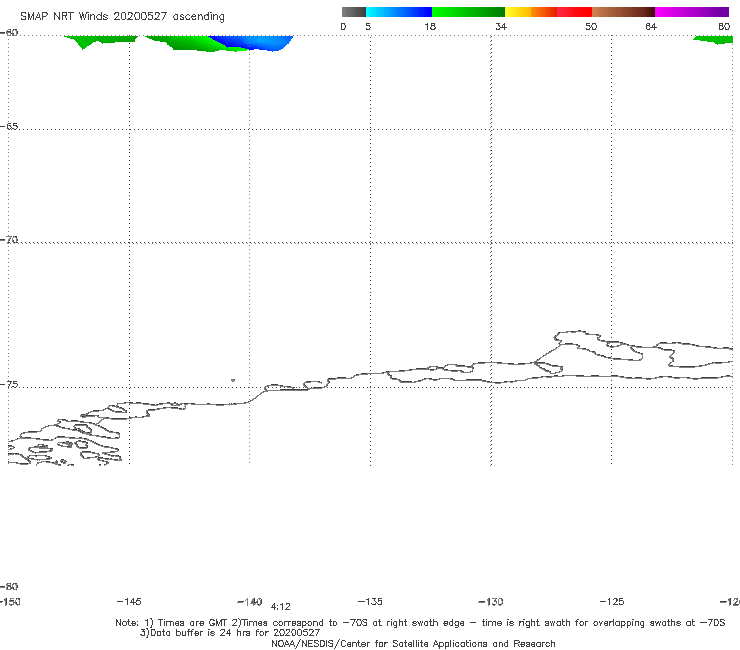Click the color bar label 5
The height and width of the screenshot is (650, 740).
[368, 26]
